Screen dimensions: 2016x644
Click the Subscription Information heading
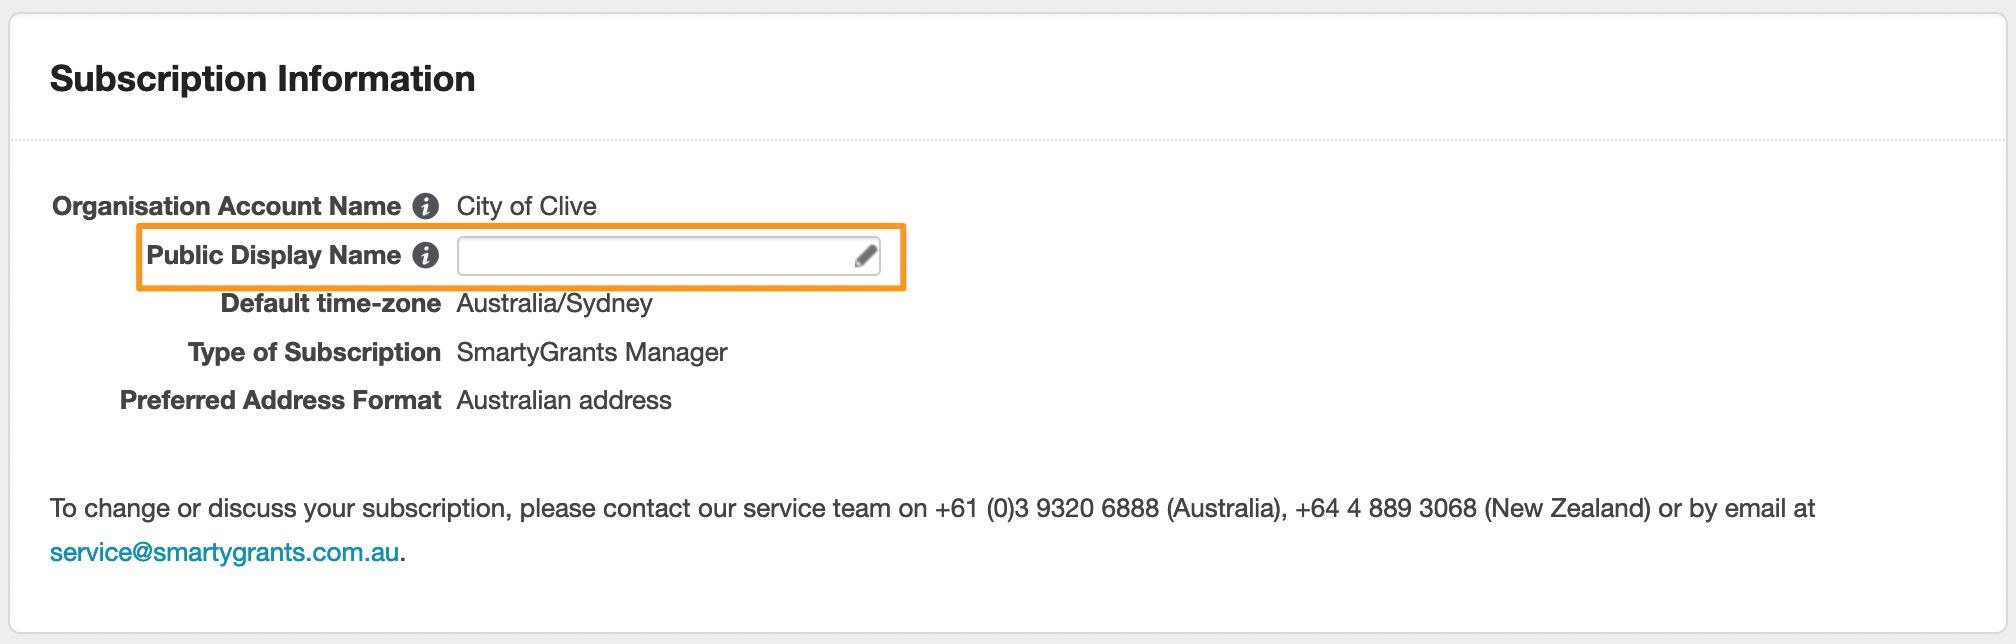tap(263, 79)
